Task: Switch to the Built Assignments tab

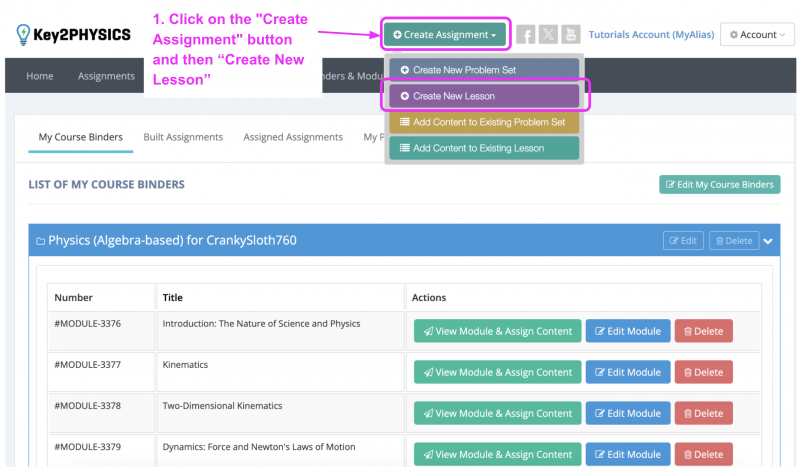Action: pos(183,137)
